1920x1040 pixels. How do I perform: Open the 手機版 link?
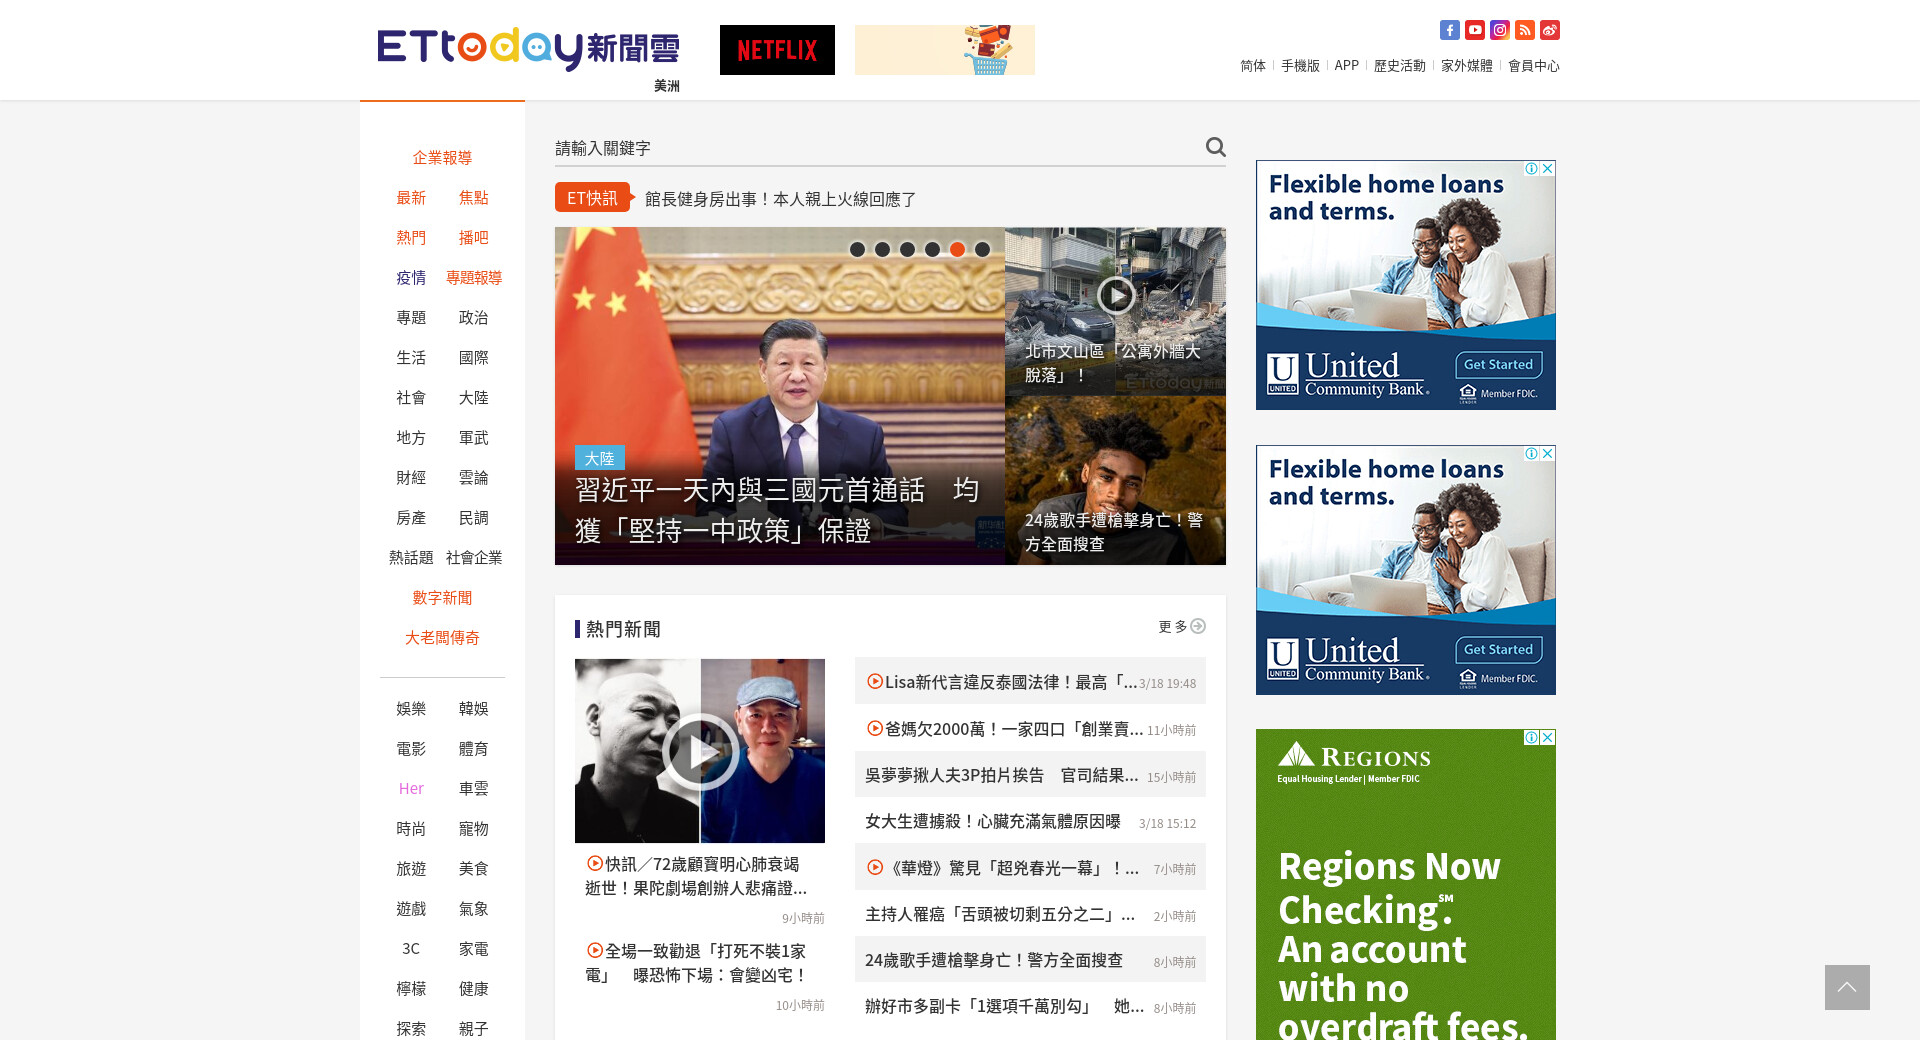pyautogui.click(x=1300, y=66)
